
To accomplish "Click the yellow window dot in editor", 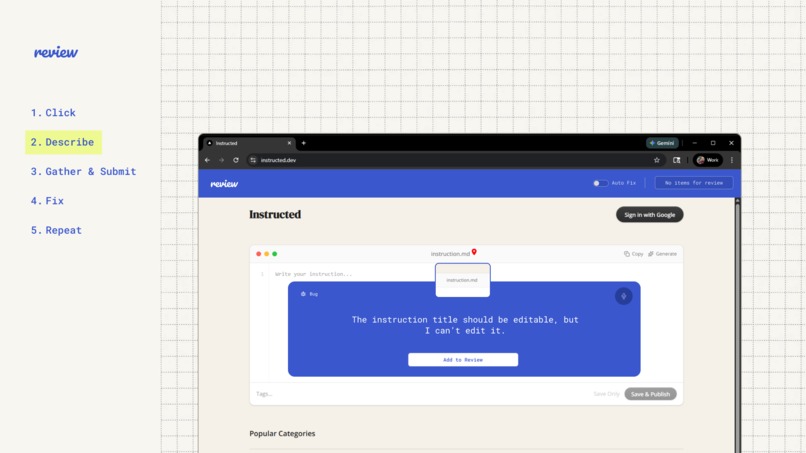I will point(266,254).
